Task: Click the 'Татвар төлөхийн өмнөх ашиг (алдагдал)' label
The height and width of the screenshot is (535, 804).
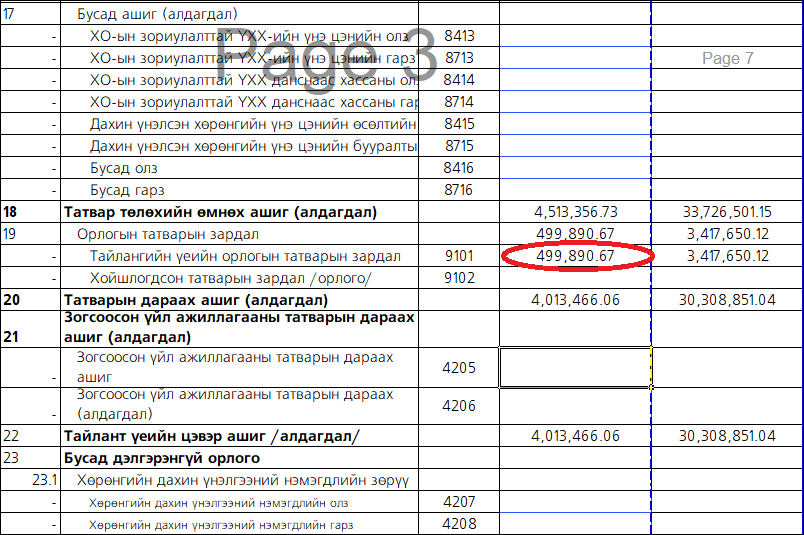Action: tap(220, 212)
